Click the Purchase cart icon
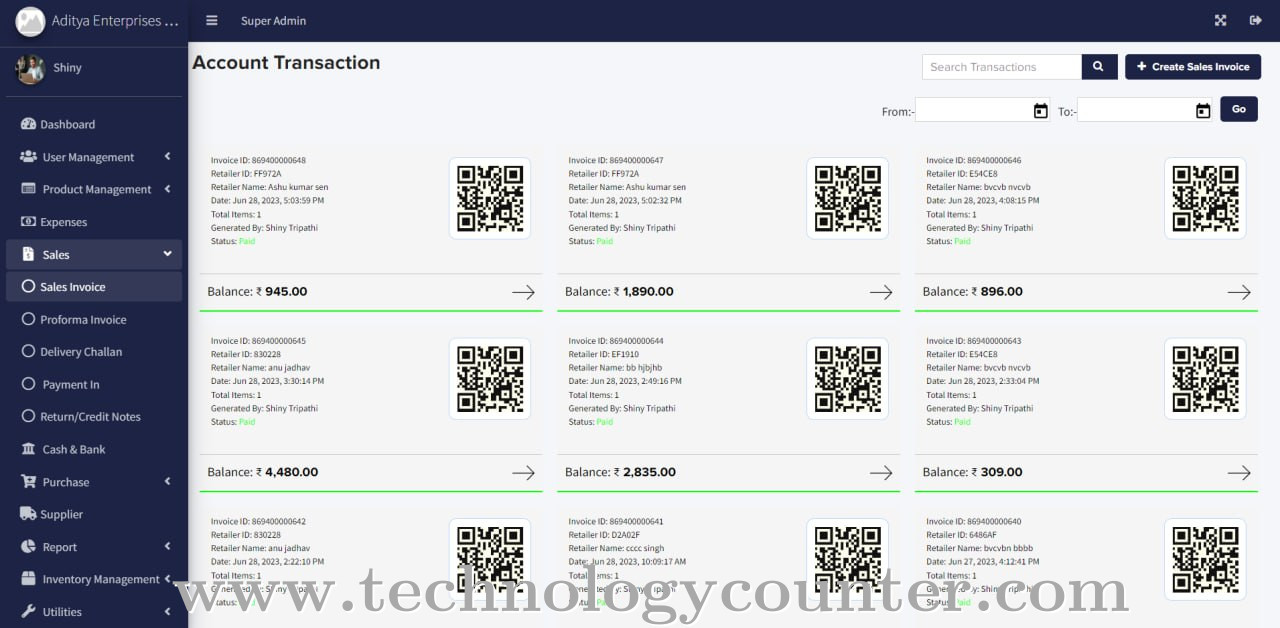This screenshot has height=628, width=1280. point(28,482)
